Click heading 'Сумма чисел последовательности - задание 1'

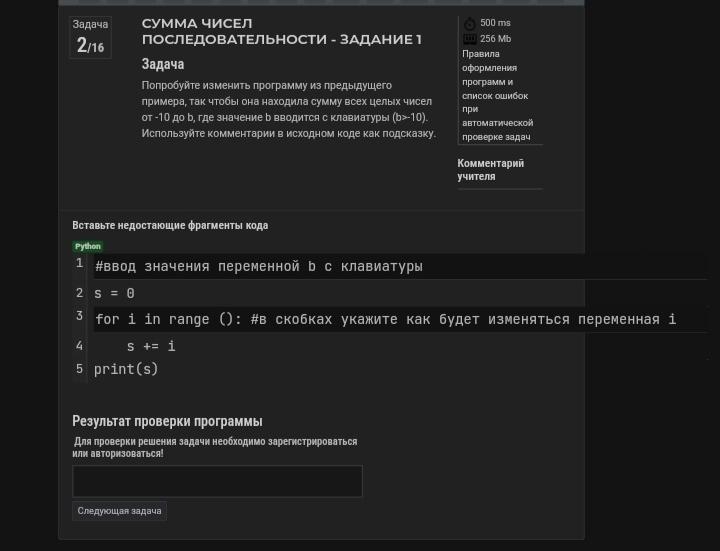tap(281, 31)
